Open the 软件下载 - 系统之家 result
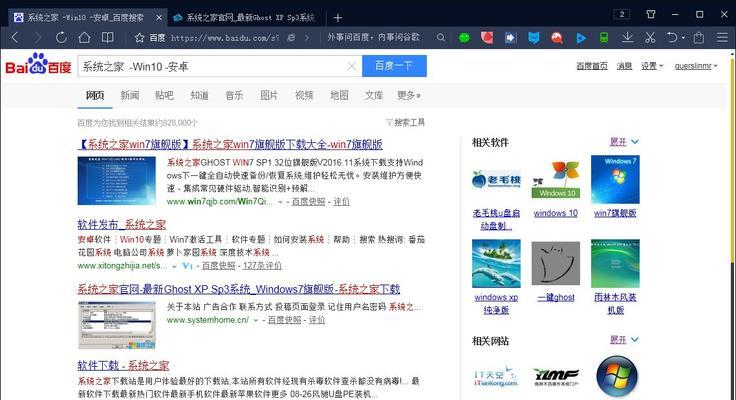The width and height of the screenshot is (736, 400). point(123,365)
